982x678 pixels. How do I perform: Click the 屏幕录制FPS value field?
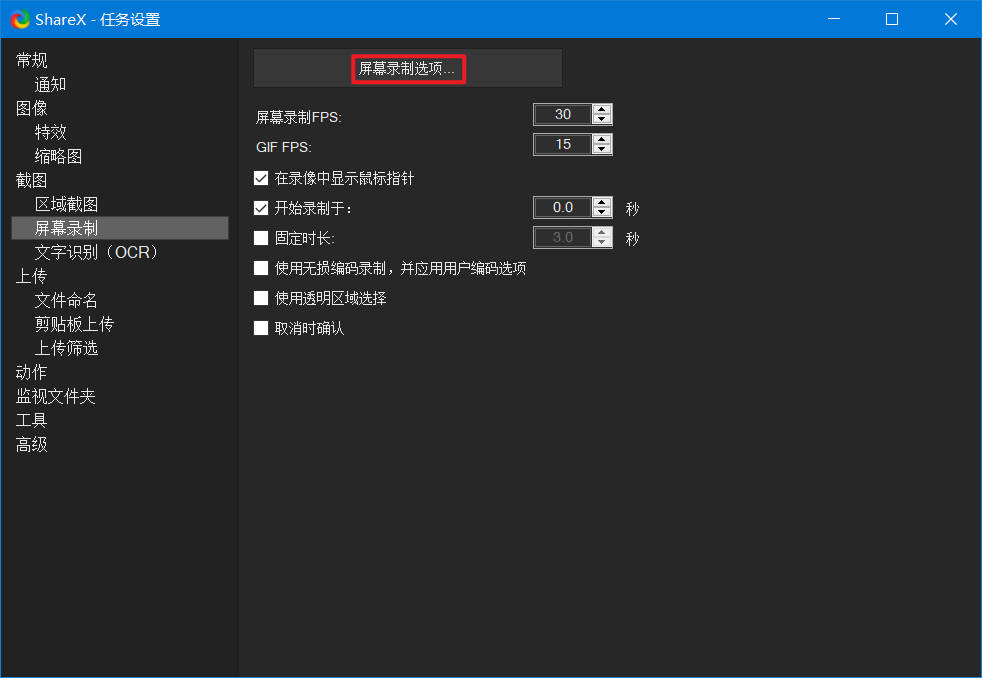pyautogui.click(x=562, y=115)
